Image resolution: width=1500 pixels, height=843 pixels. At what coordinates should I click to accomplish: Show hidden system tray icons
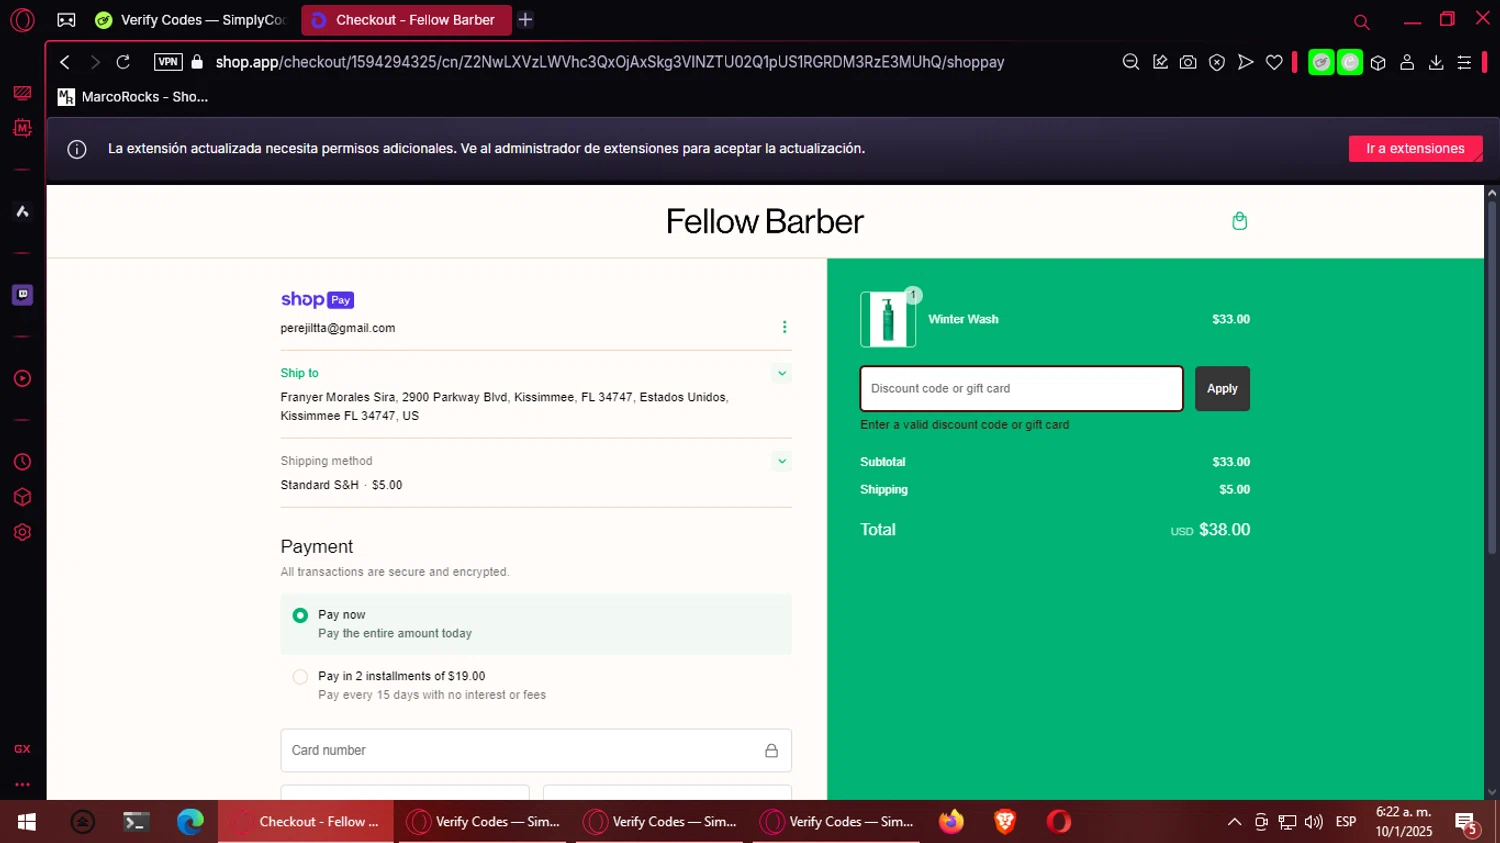pyautogui.click(x=1234, y=822)
